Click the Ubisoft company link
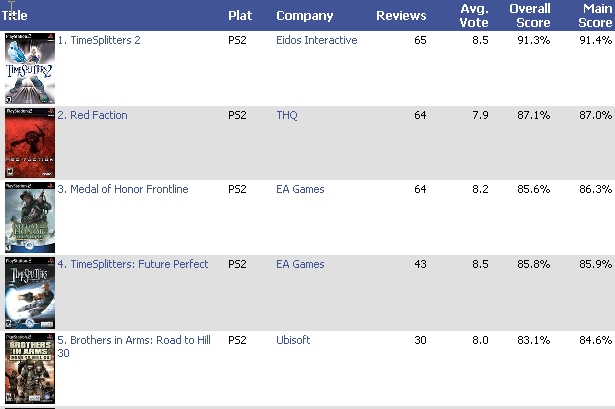The width and height of the screenshot is (615, 409). (x=293, y=340)
